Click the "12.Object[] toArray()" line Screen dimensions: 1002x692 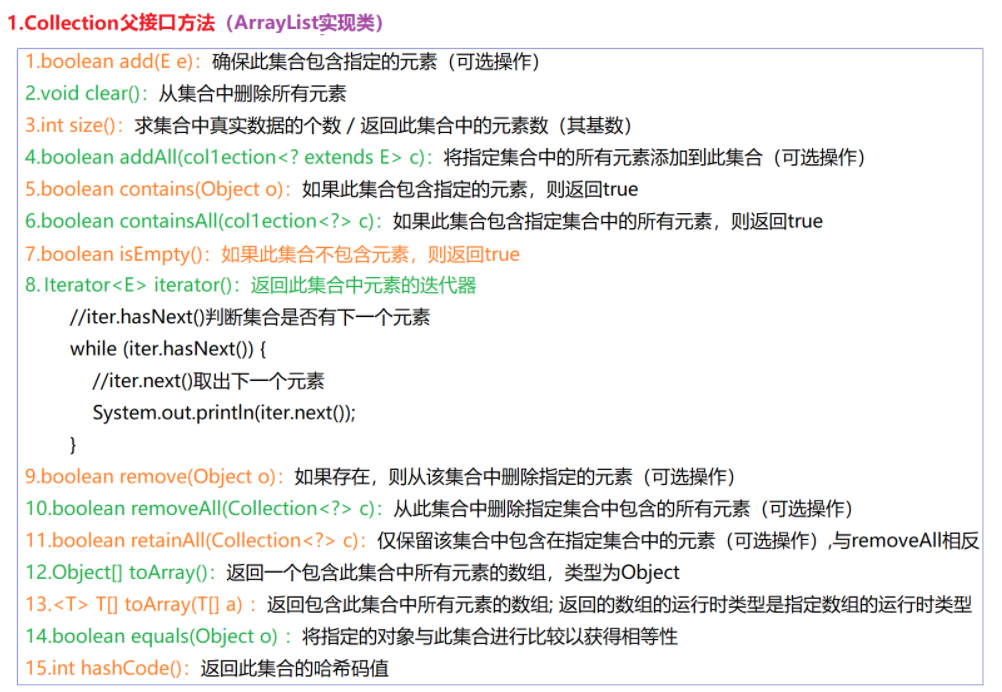(x=121, y=573)
